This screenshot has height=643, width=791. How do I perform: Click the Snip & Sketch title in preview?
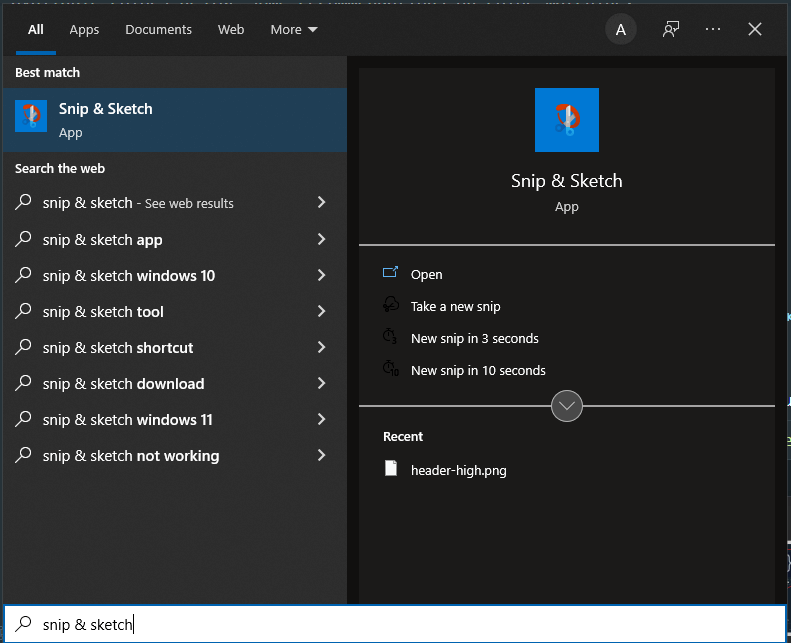(x=567, y=181)
